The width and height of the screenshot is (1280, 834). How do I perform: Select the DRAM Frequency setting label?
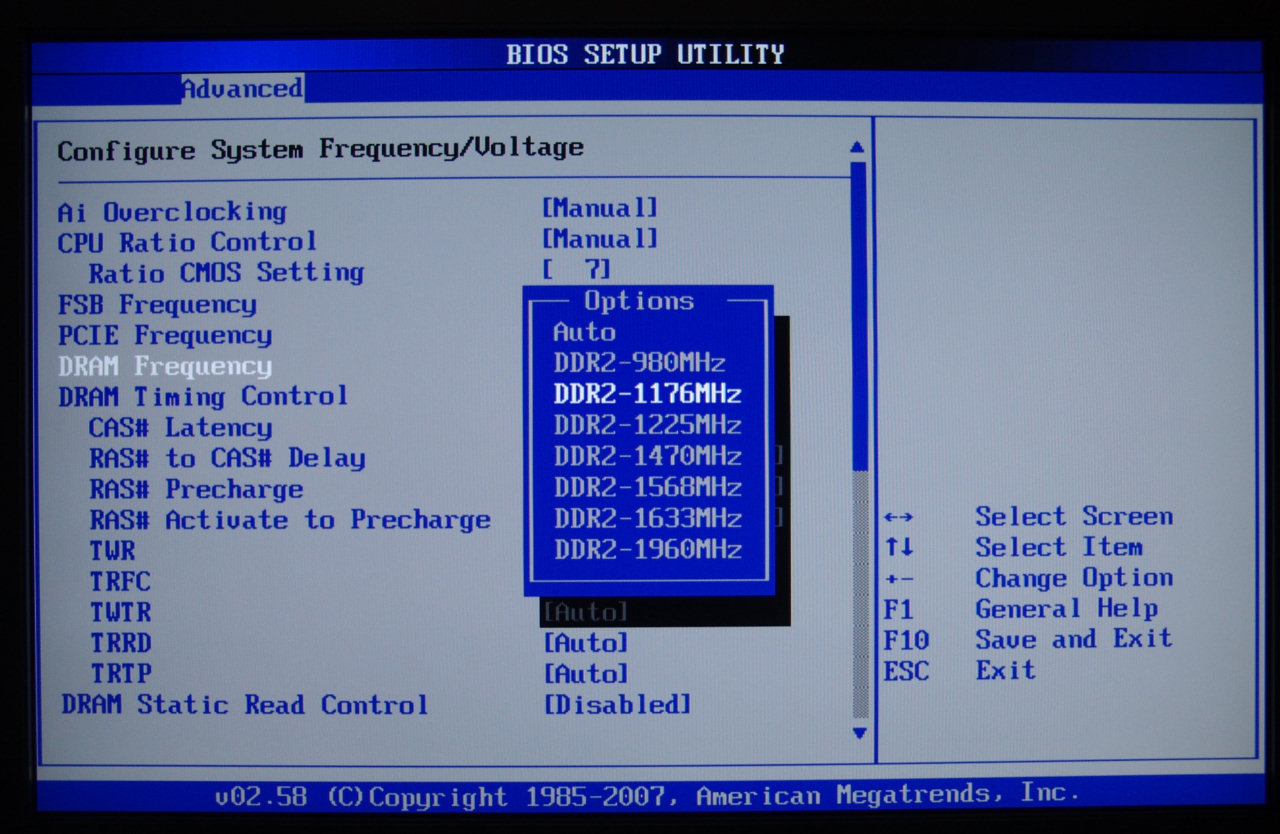165,367
